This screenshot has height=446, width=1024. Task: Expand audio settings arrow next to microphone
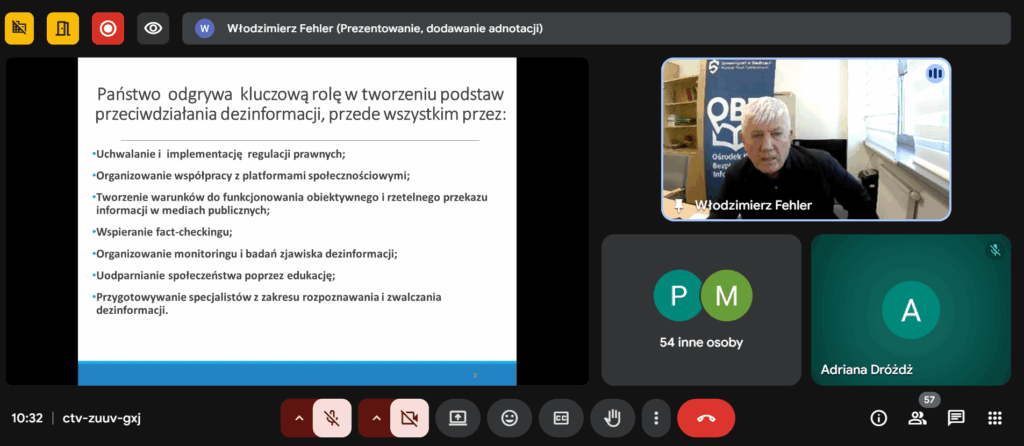[297, 418]
